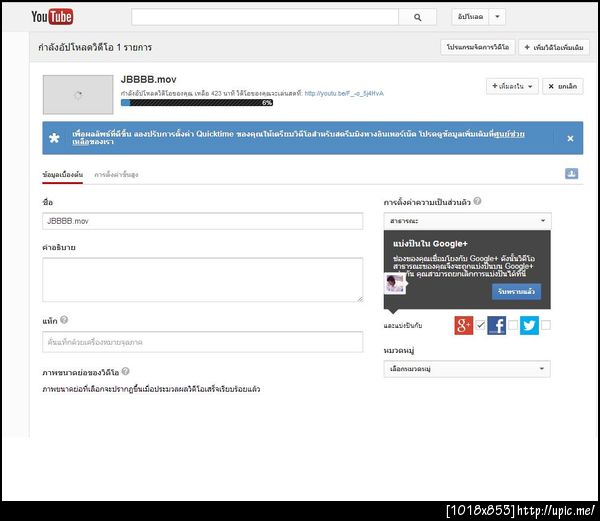Uncheck the Google+ sharing checkbox
600x521 pixels.
click(x=481, y=325)
